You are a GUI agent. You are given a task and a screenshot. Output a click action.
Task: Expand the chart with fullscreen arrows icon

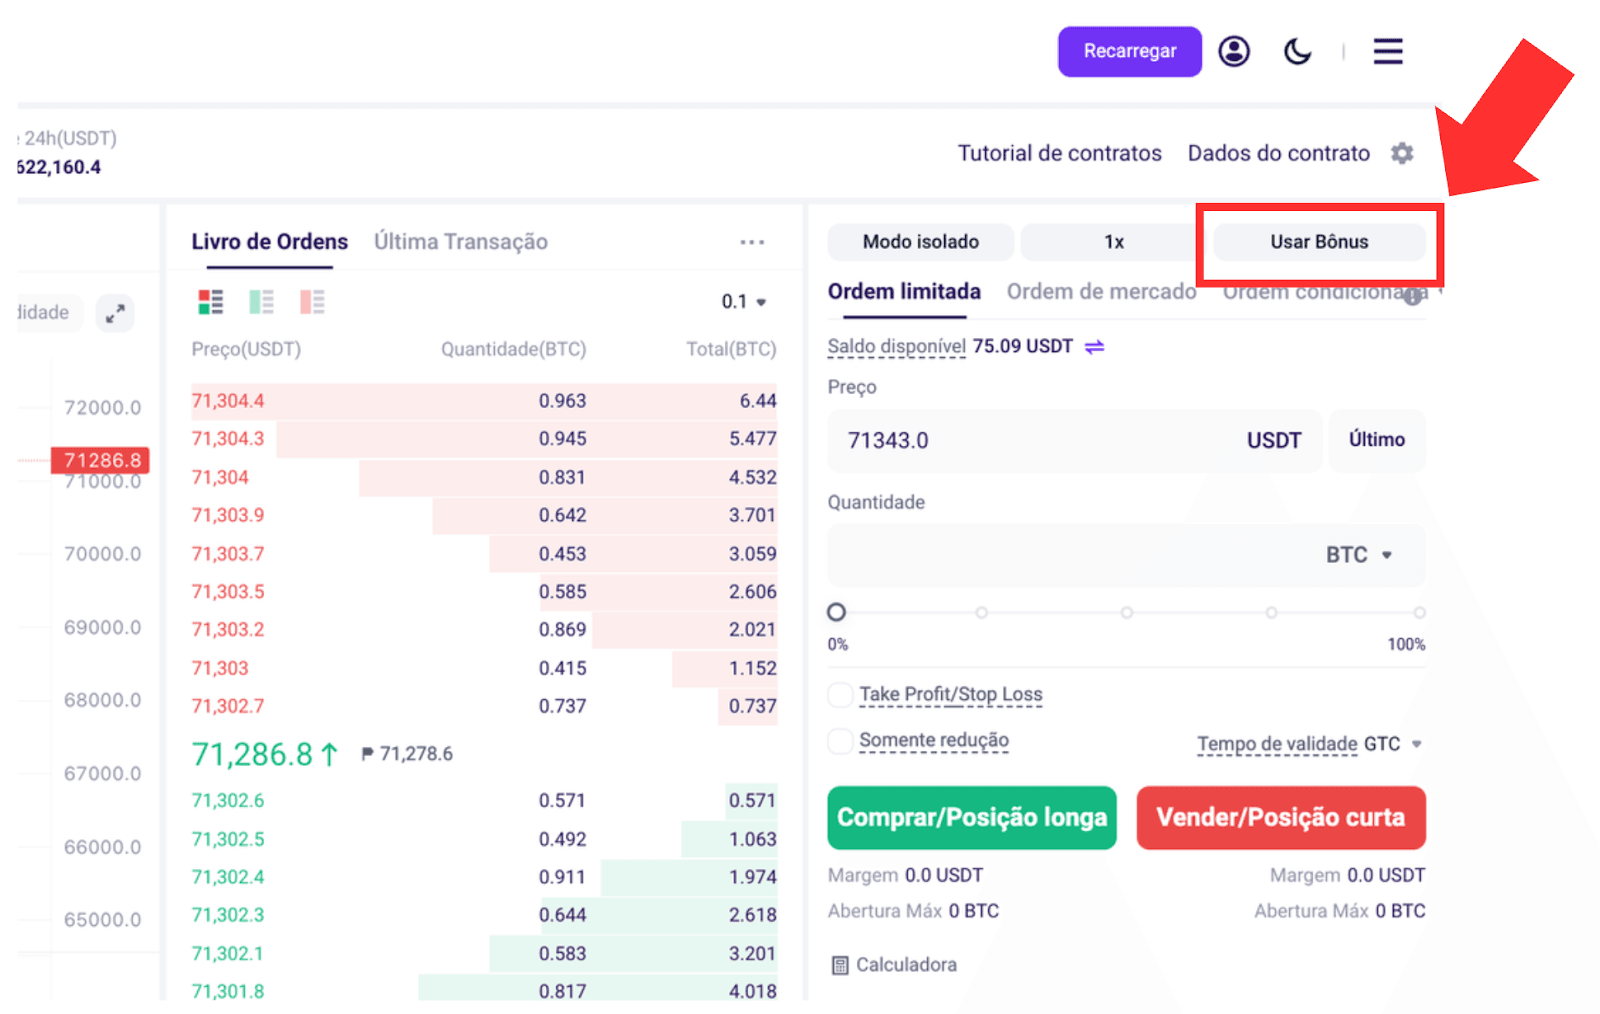tap(115, 313)
